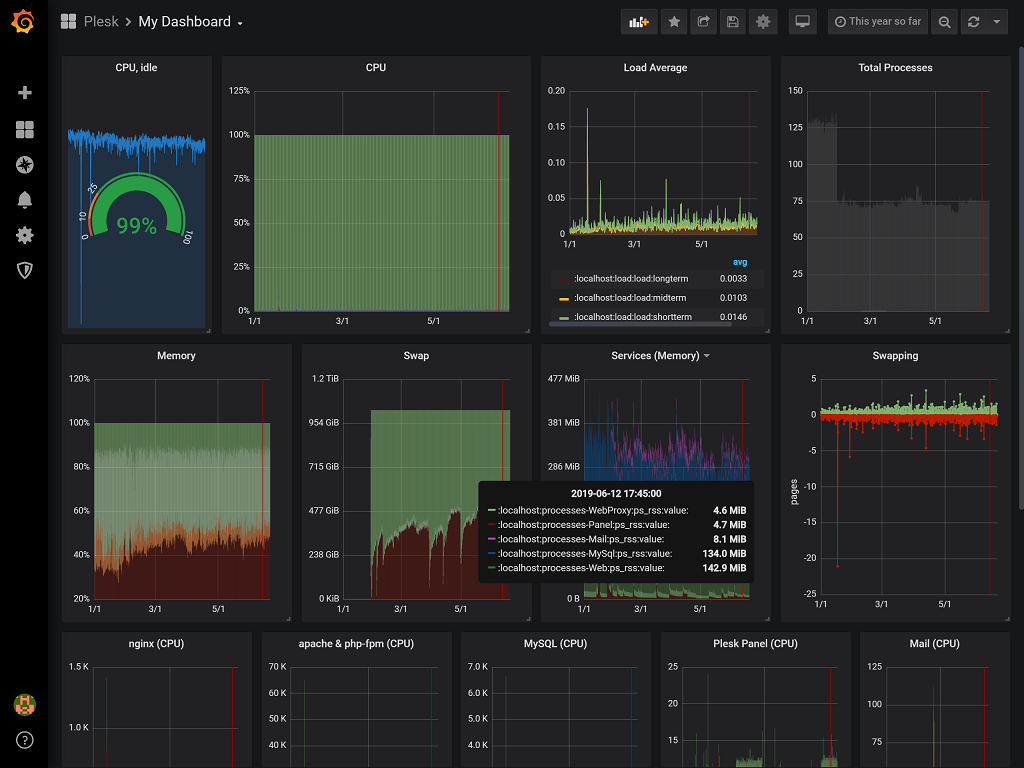The width and height of the screenshot is (1024, 768).
Task: Open the Share dashboard icon
Action: 703,21
